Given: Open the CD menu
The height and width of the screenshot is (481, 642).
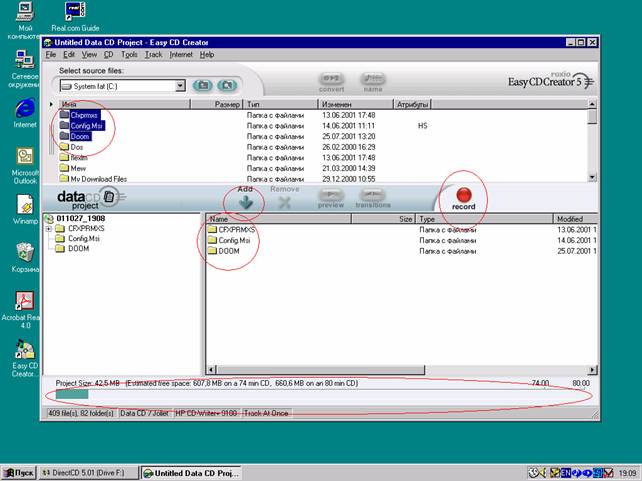Looking at the screenshot, I should pyautogui.click(x=107, y=54).
